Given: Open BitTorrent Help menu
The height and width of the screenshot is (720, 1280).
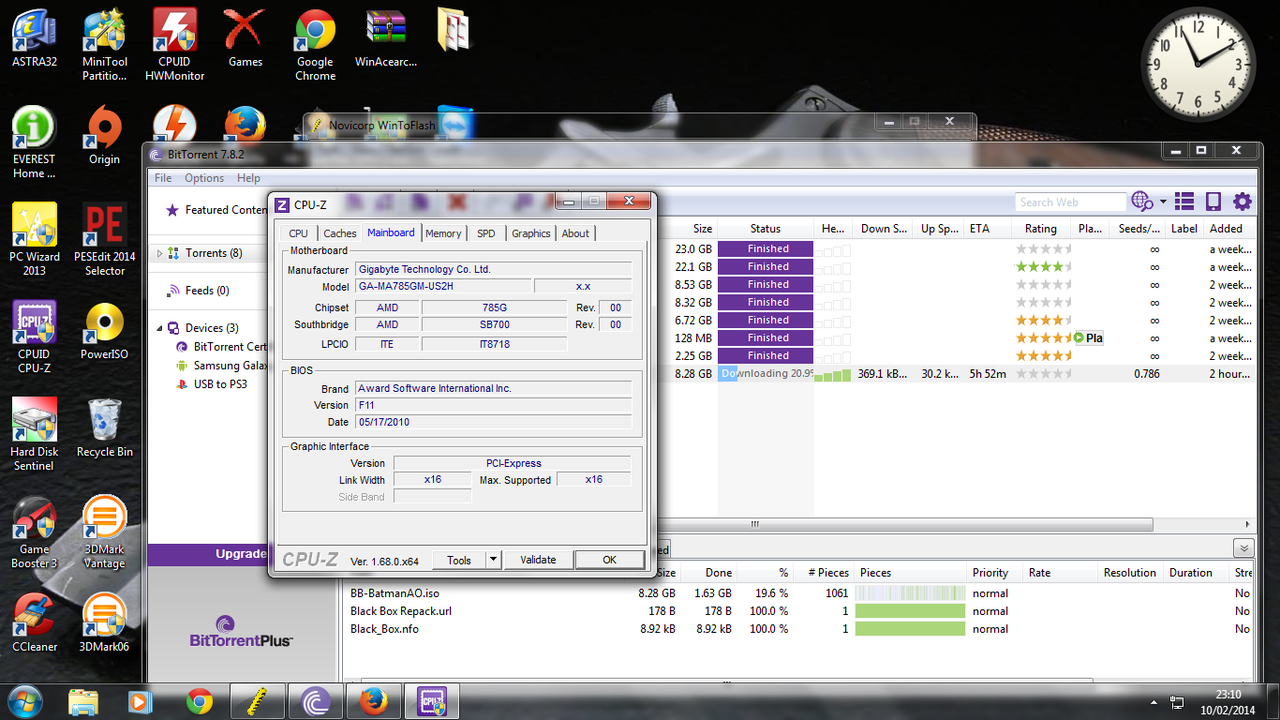Looking at the screenshot, I should 249,178.
